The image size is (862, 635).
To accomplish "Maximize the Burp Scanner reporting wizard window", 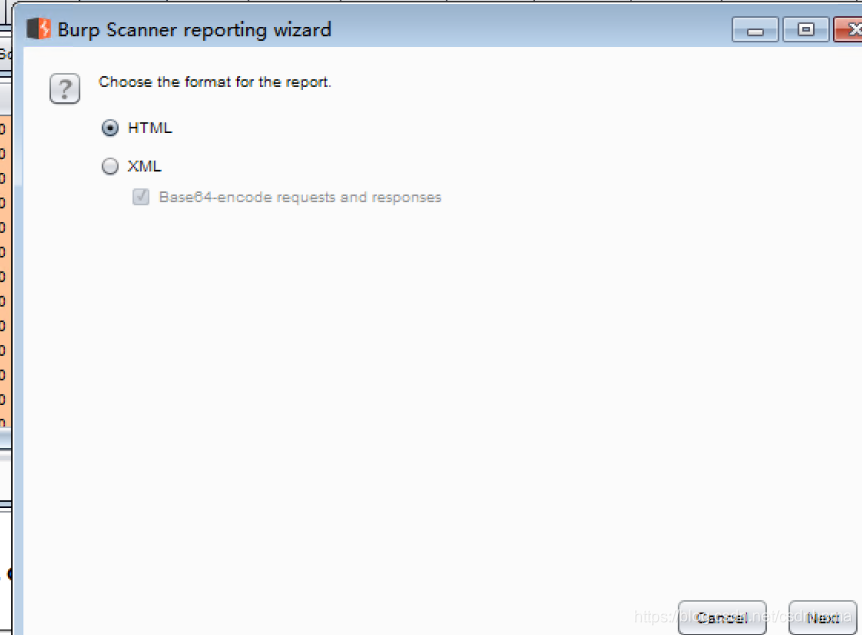I will coord(805,30).
